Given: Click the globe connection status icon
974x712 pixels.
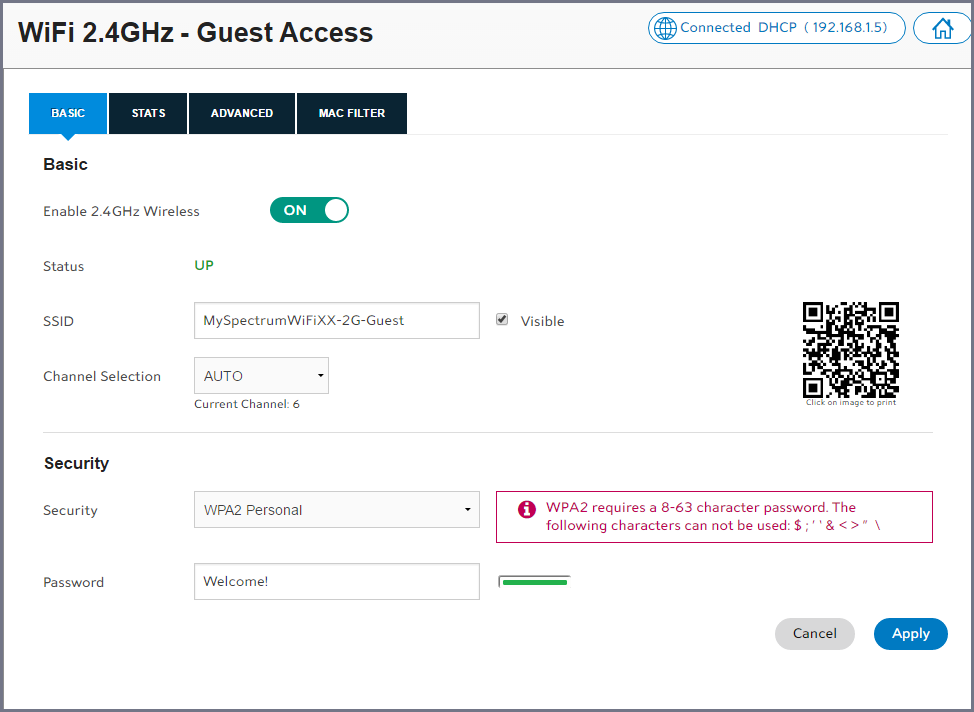Looking at the screenshot, I should 665,28.
